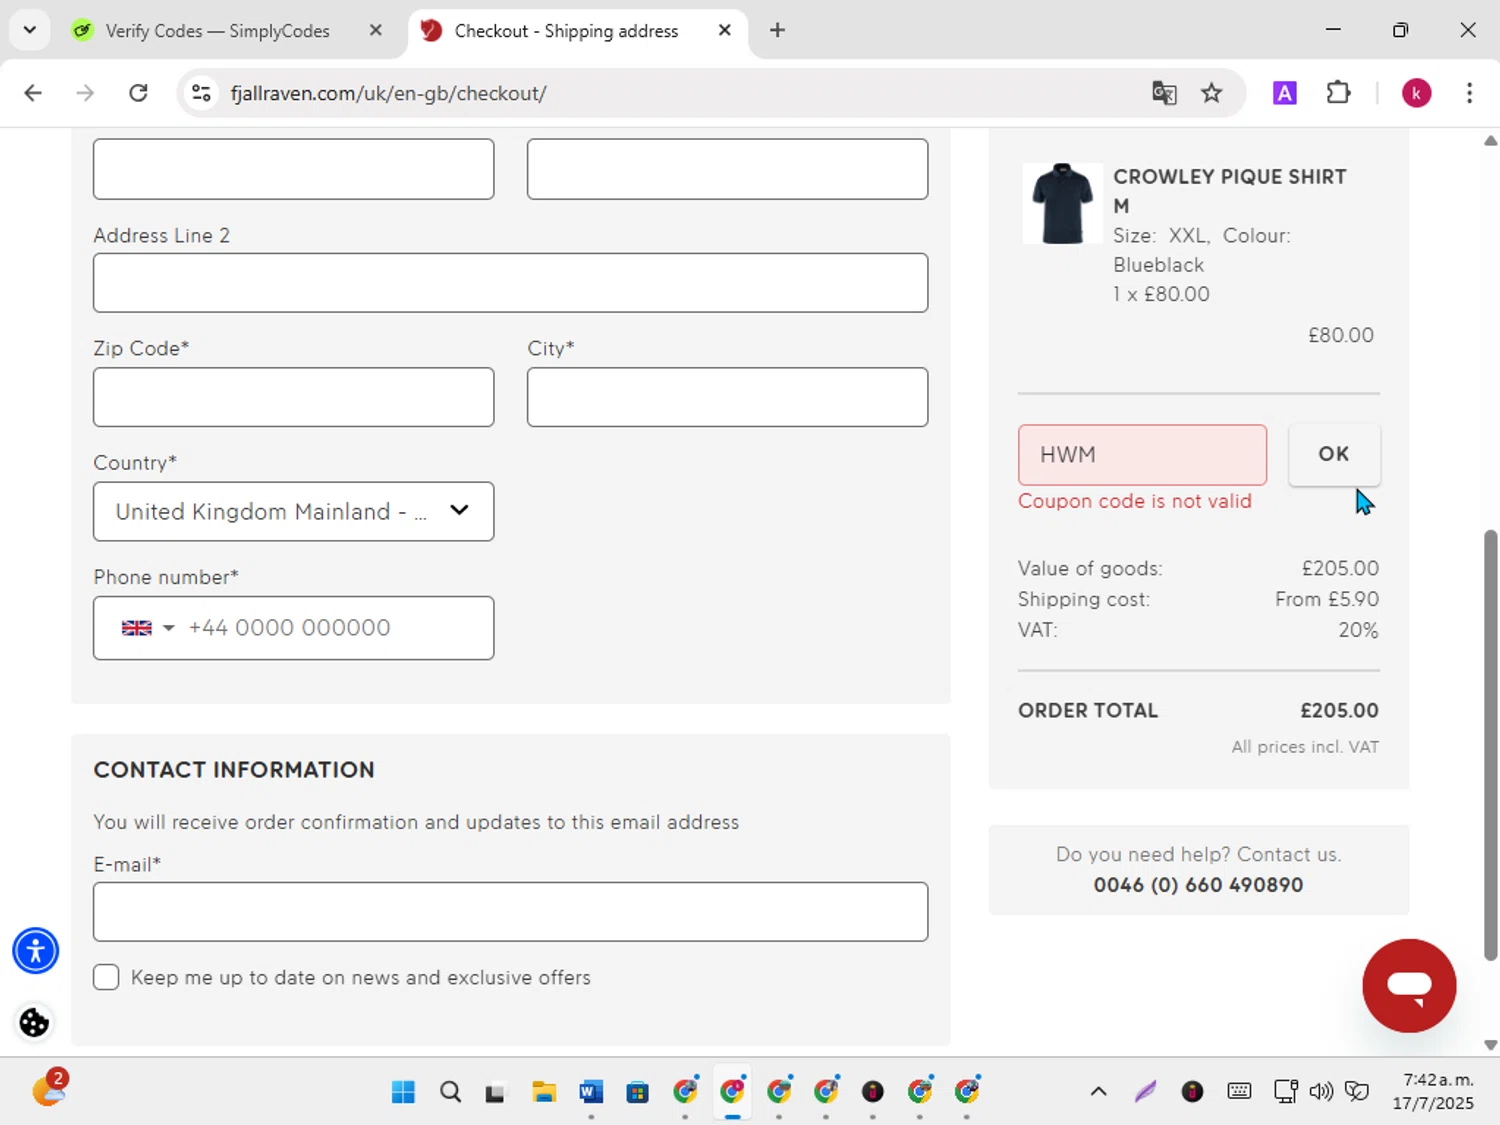Image resolution: width=1500 pixels, height=1125 pixels.
Task: Open Chrome three-dot menu
Action: point(1469,93)
